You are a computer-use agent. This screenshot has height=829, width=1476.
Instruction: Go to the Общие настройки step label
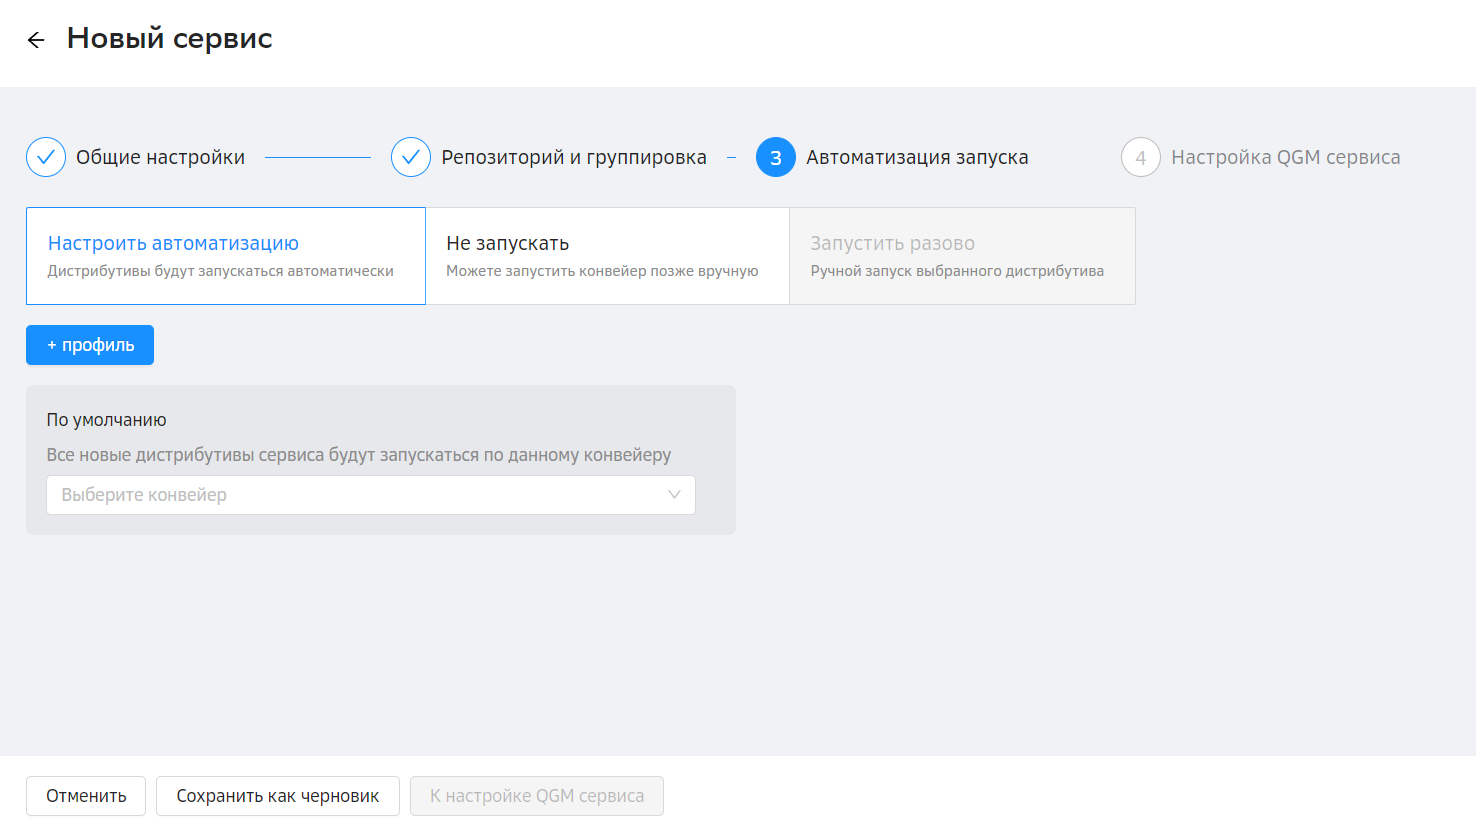coord(160,157)
